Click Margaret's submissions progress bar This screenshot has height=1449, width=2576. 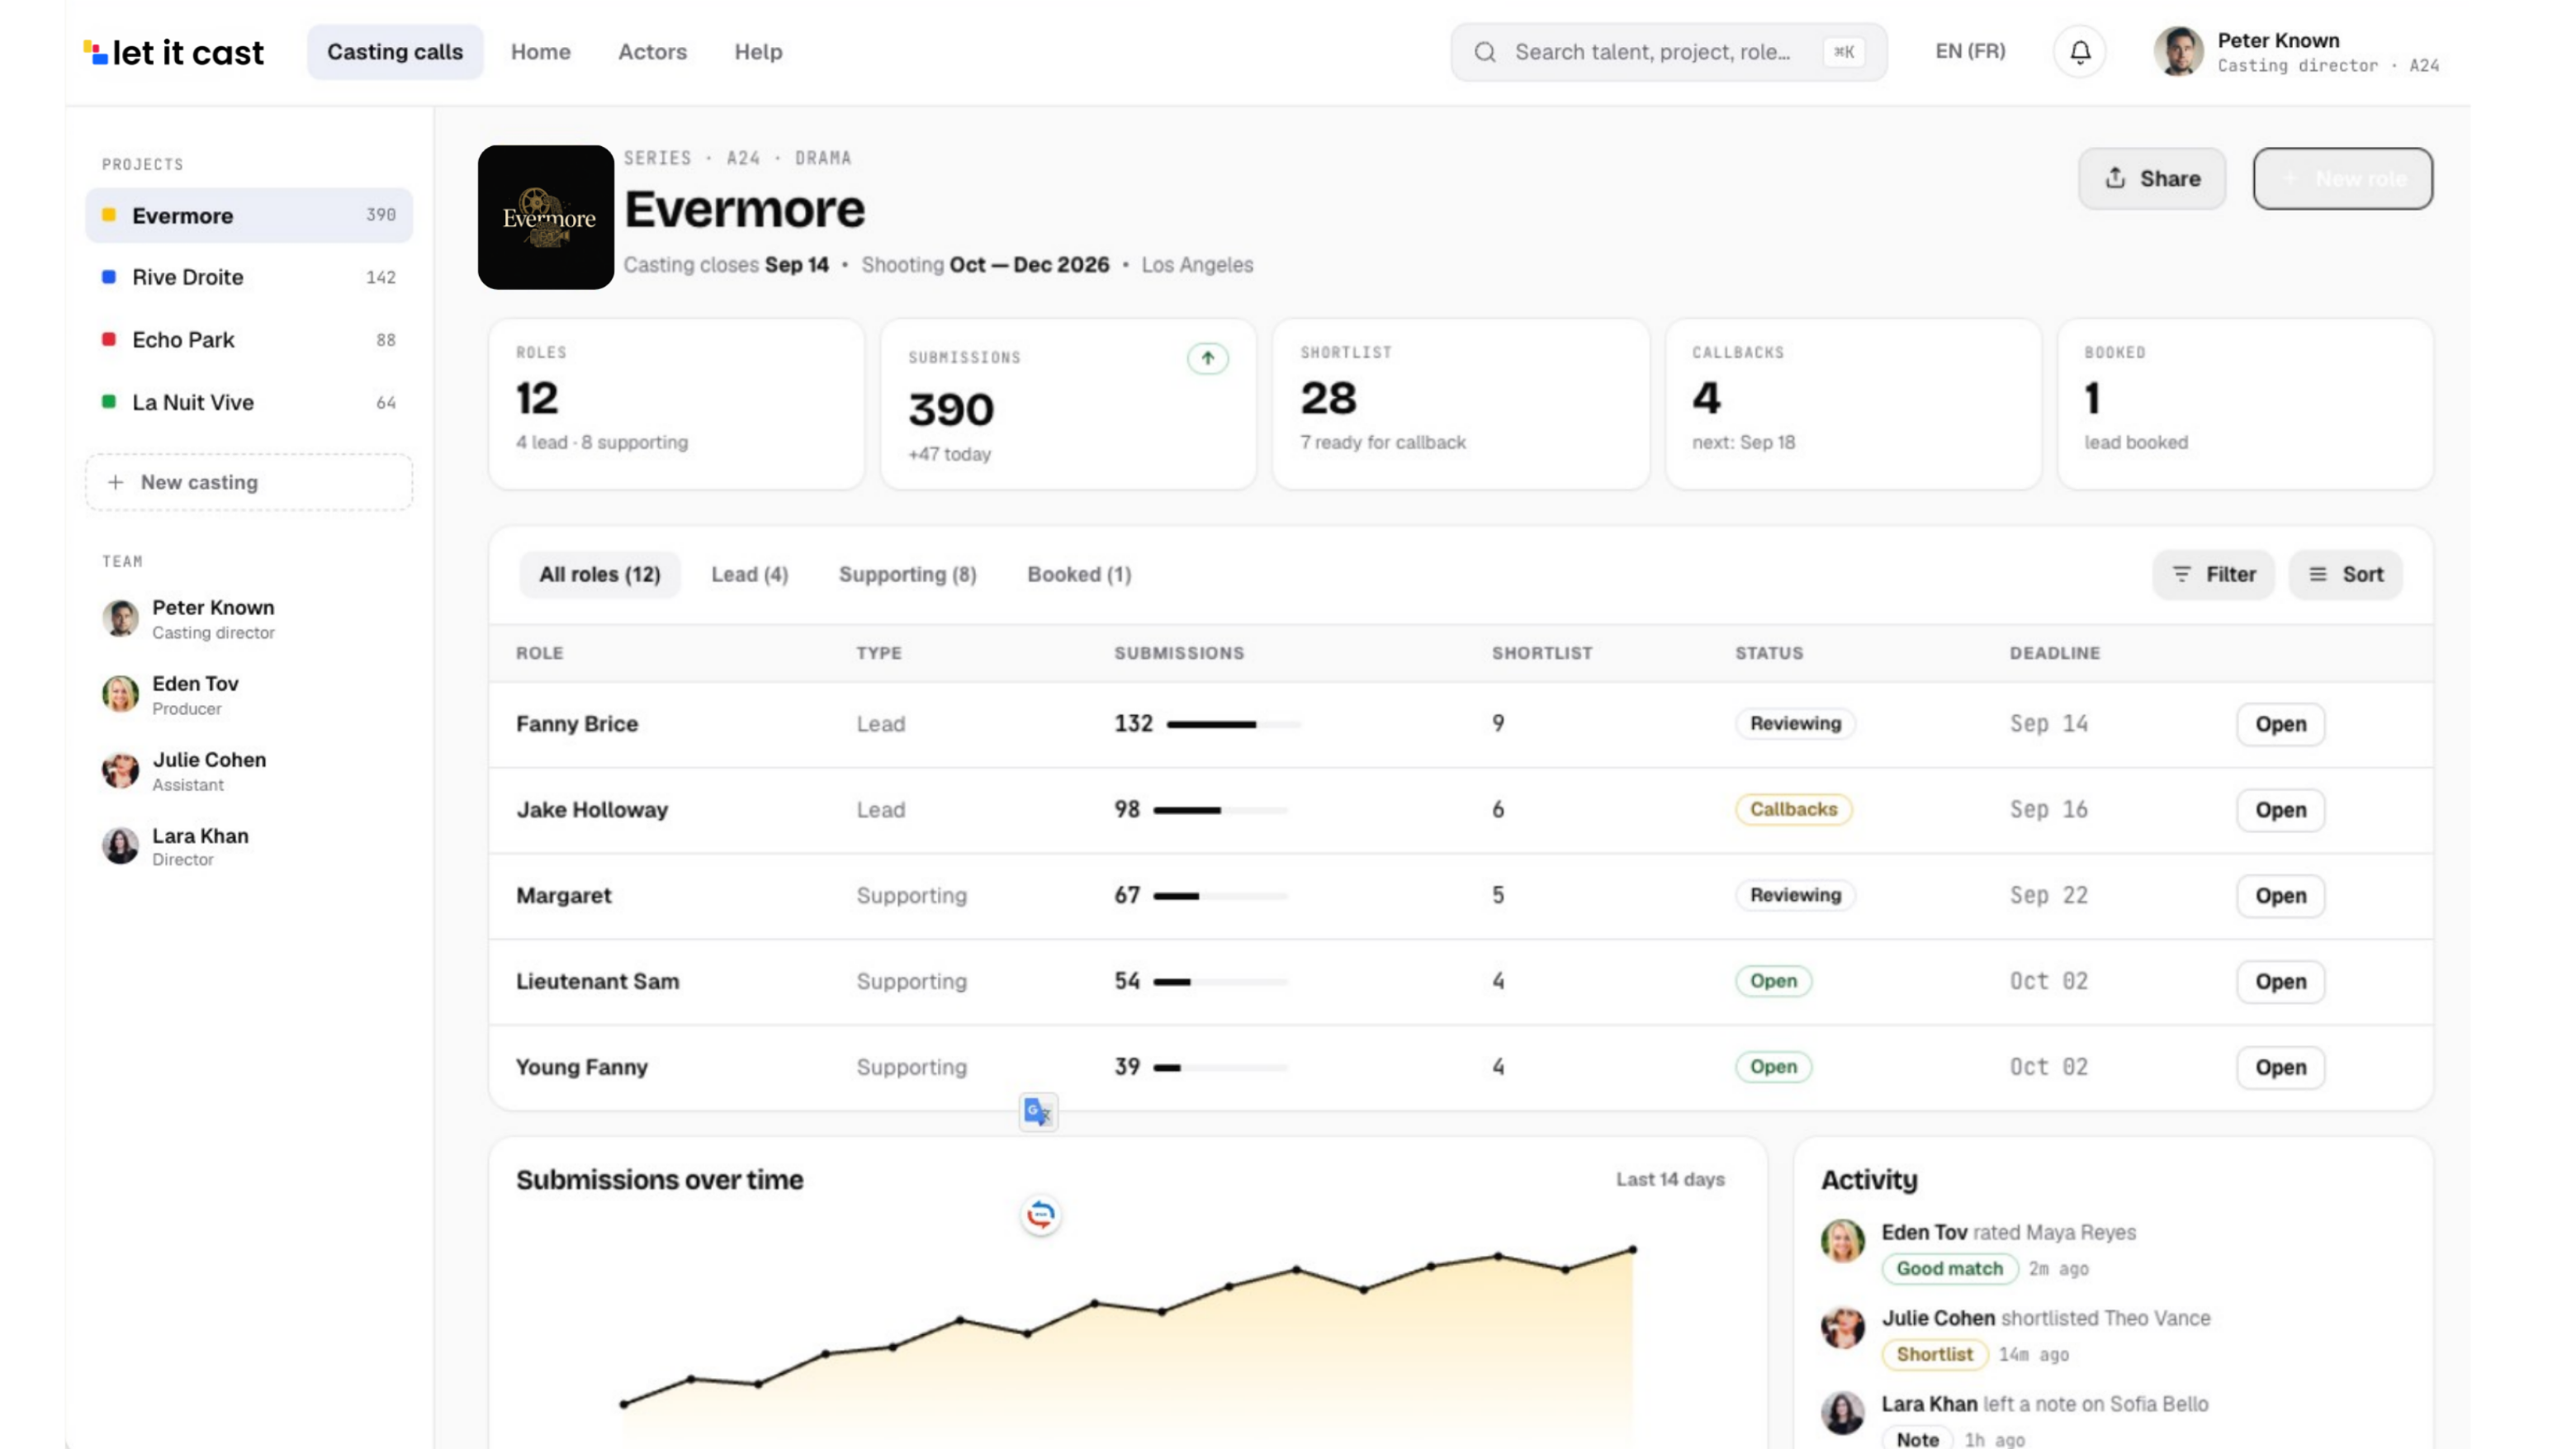tap(1221, 896)
